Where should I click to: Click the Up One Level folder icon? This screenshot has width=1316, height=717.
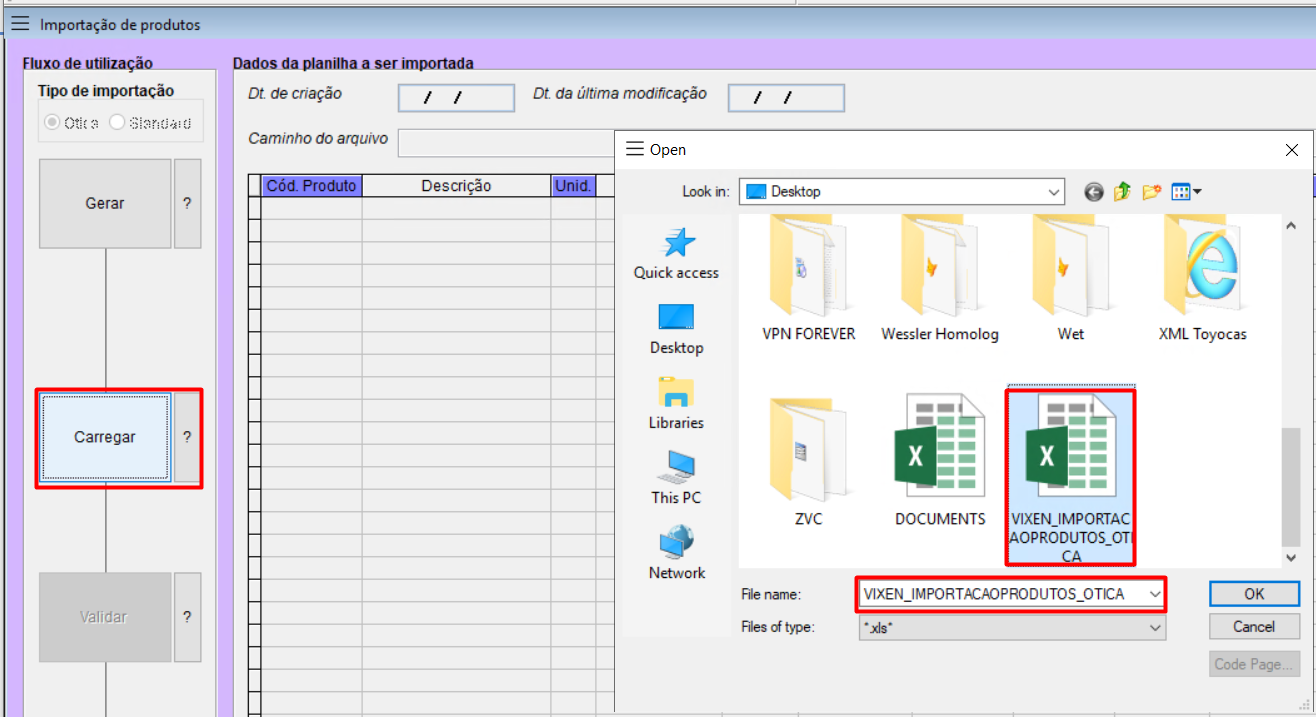1122,192
